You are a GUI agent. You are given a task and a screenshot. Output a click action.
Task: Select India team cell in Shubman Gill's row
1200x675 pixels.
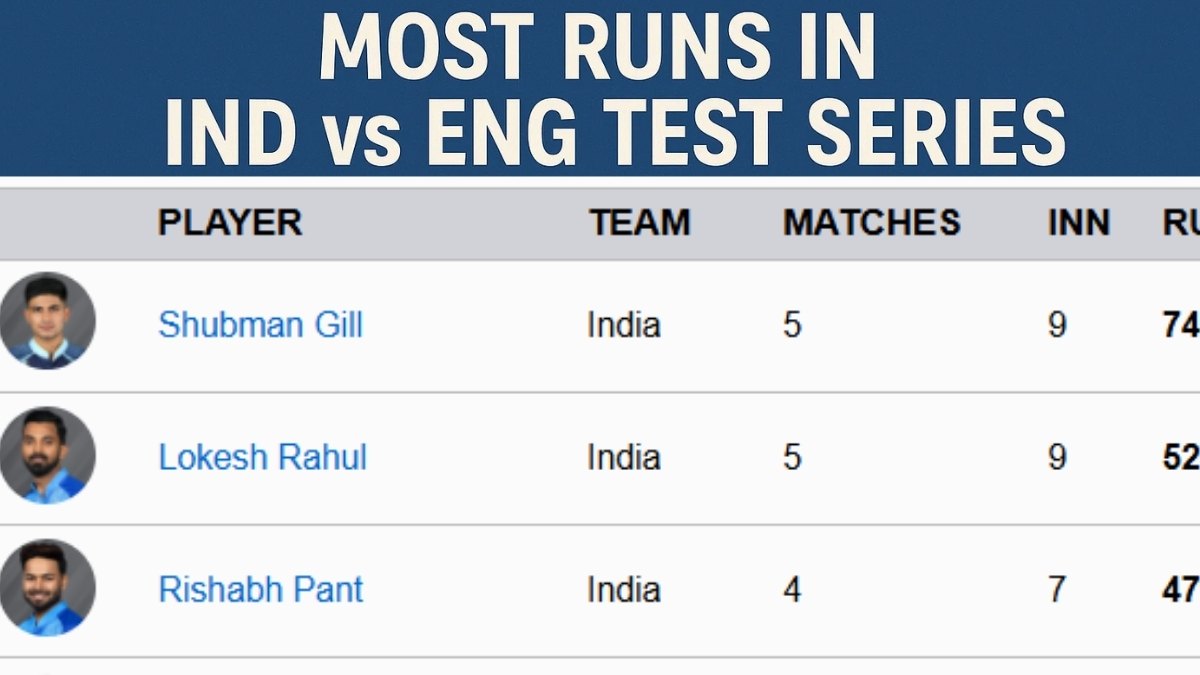(623, 325)
